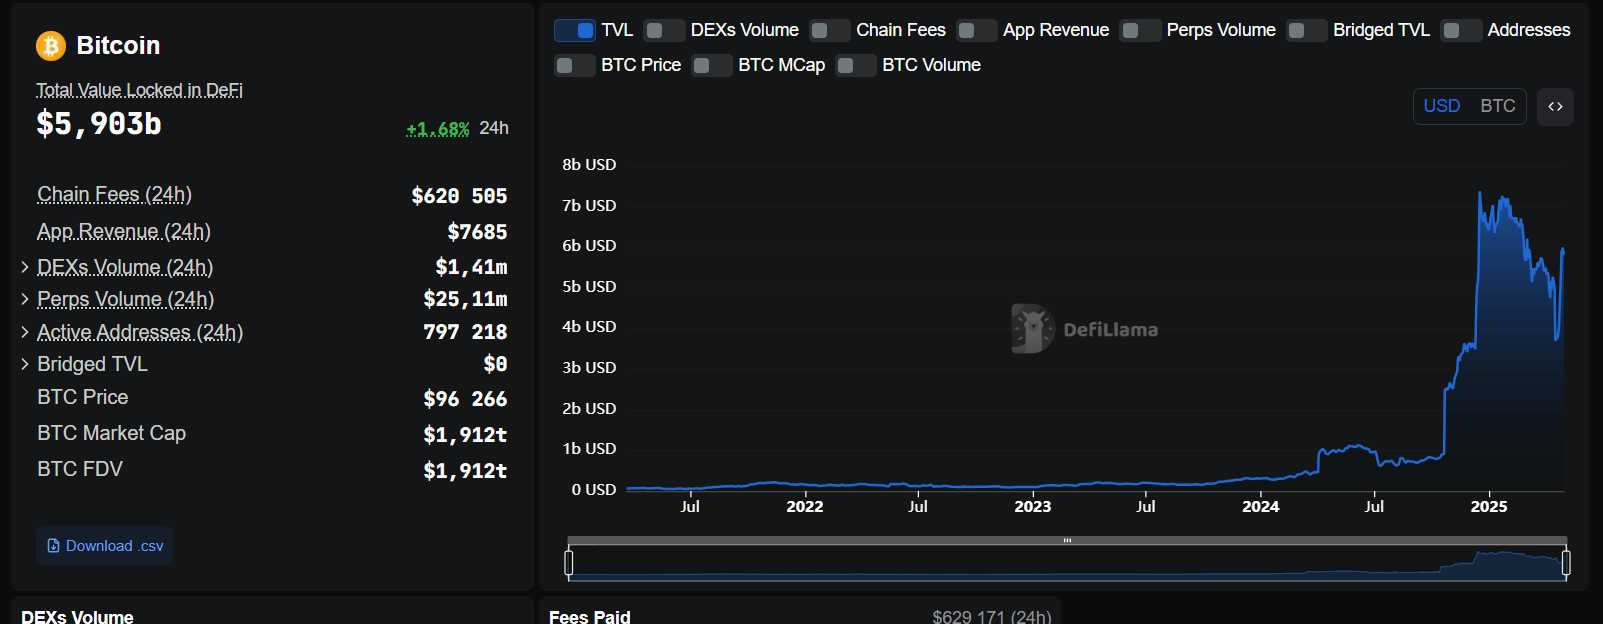Expand the Bridged TVL row
The image size is (1603, 624).
(25, 364)
